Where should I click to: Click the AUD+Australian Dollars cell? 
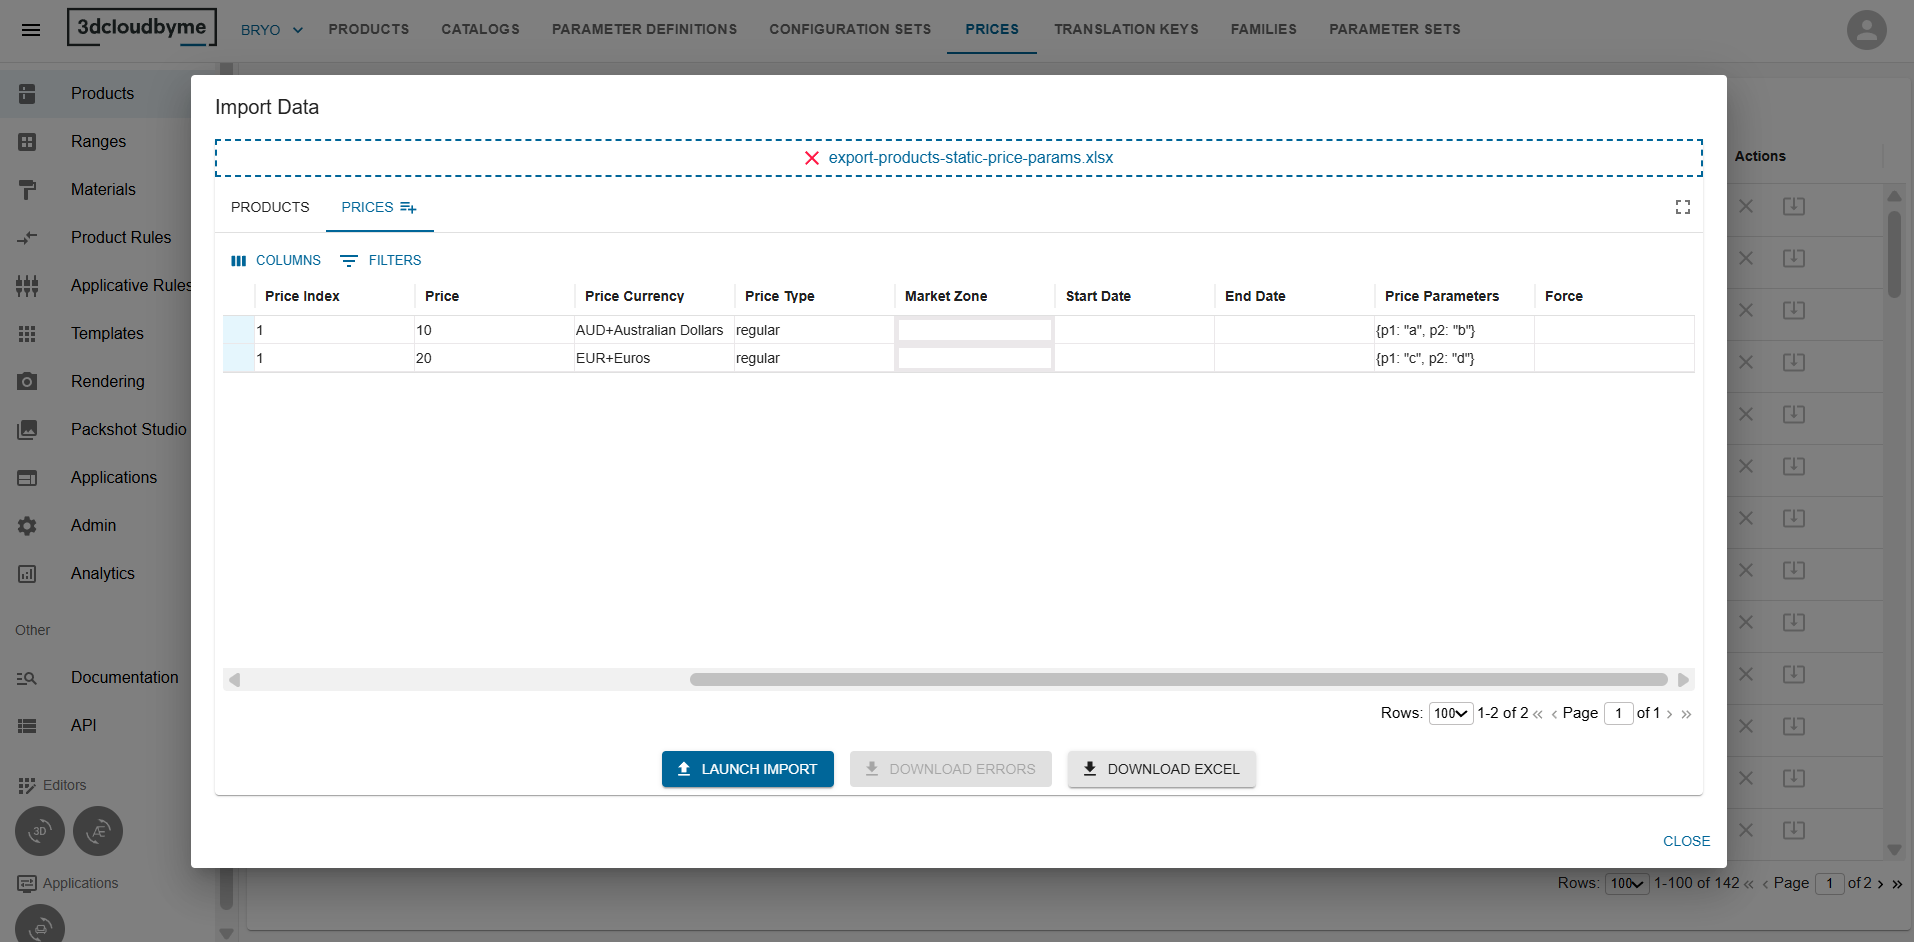click(654, 330)
